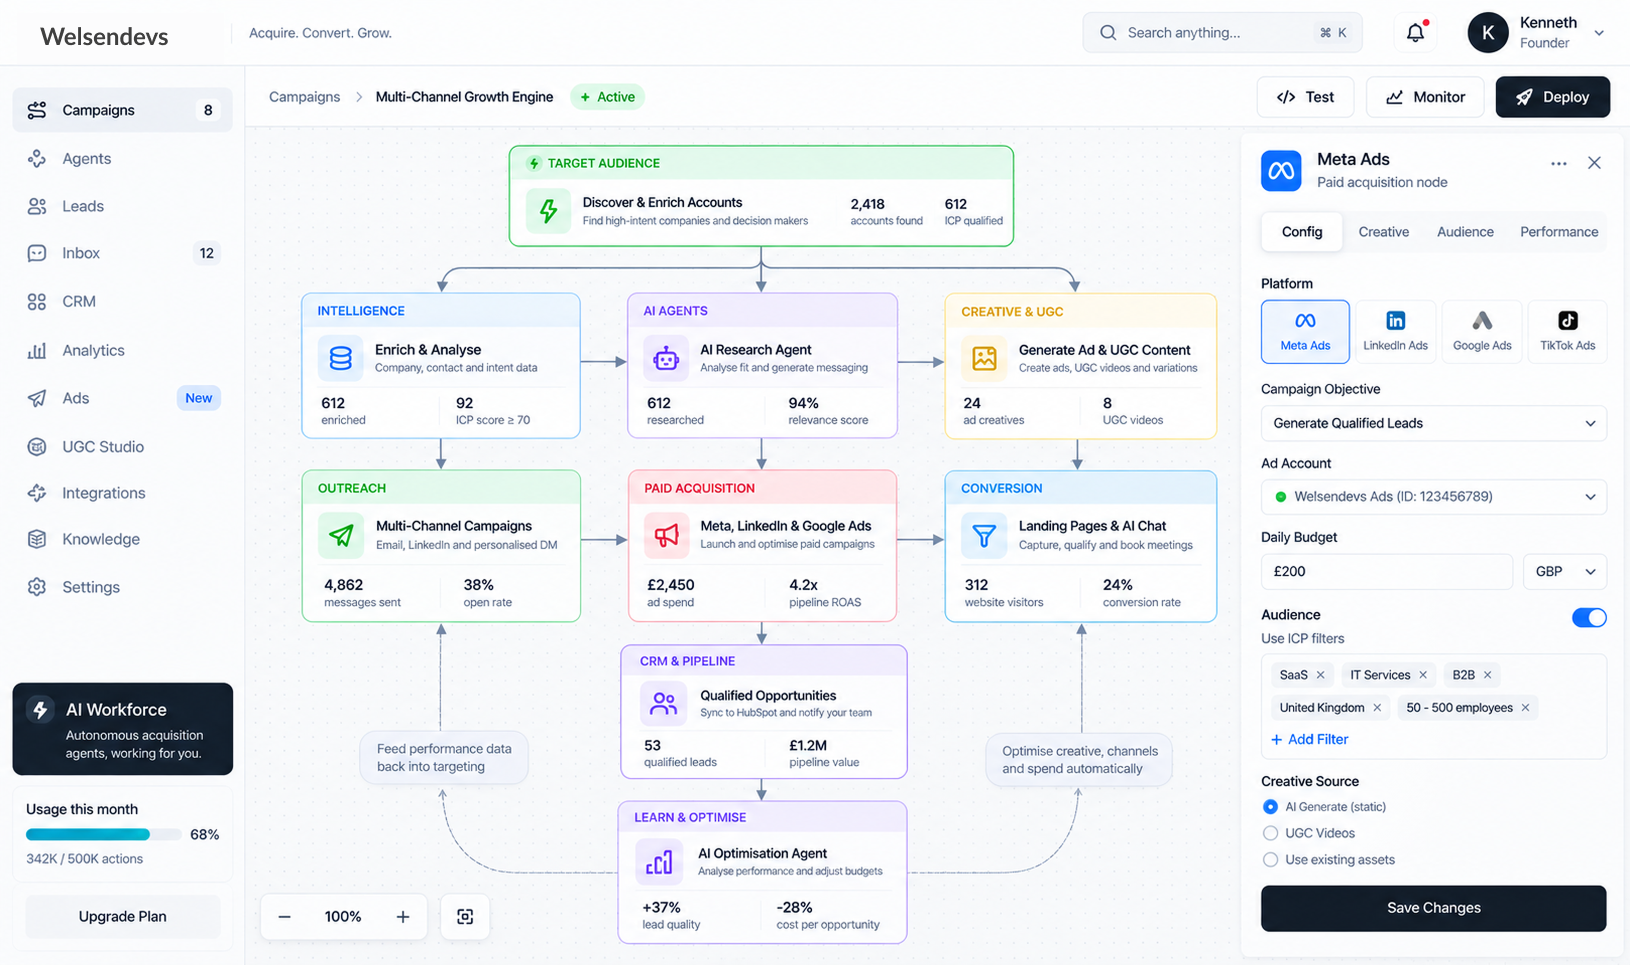The height and width of the screenshot is (965, 1630).
Task: Select Use existing assets option
Action: tap(1270, 860)
